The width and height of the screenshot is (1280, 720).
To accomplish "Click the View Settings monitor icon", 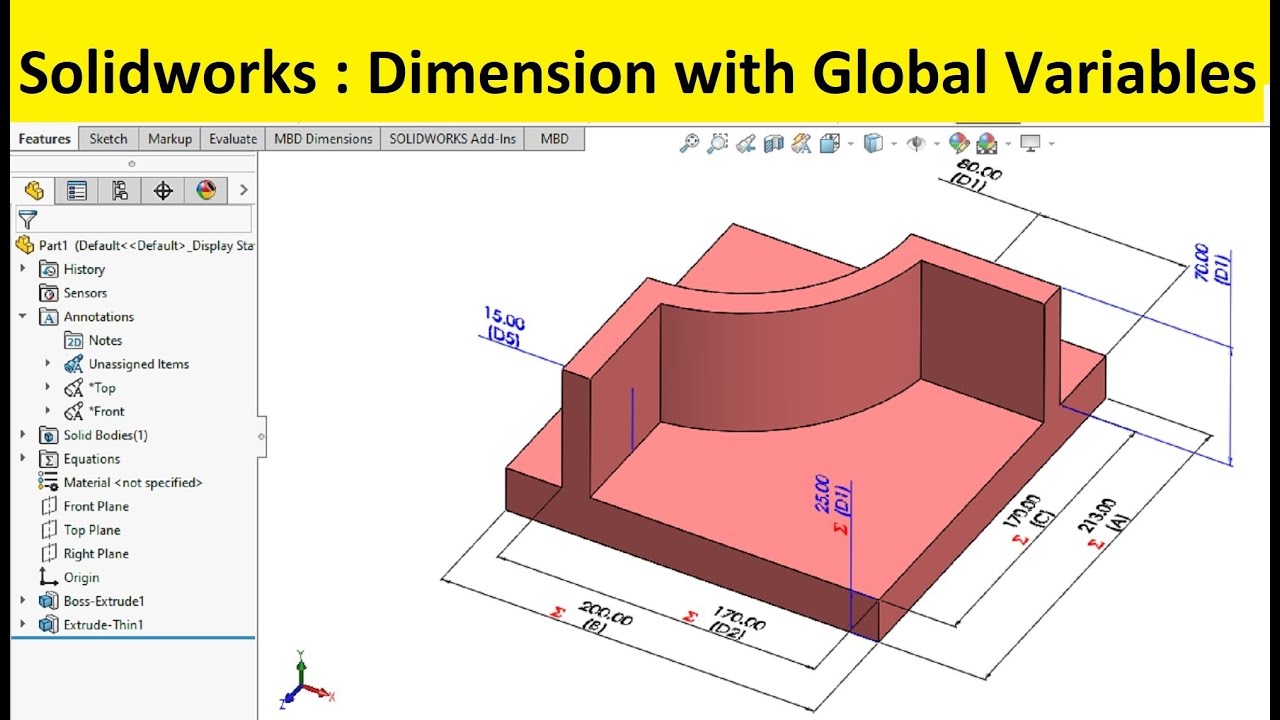I will point(1030,143).
